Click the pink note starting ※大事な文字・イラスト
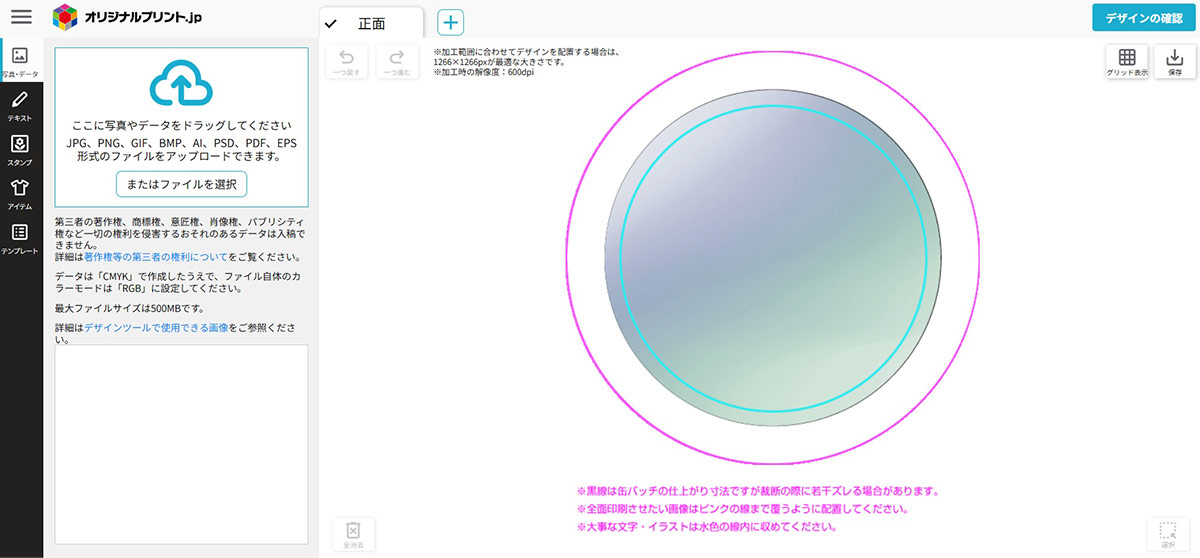 (706, 526)
